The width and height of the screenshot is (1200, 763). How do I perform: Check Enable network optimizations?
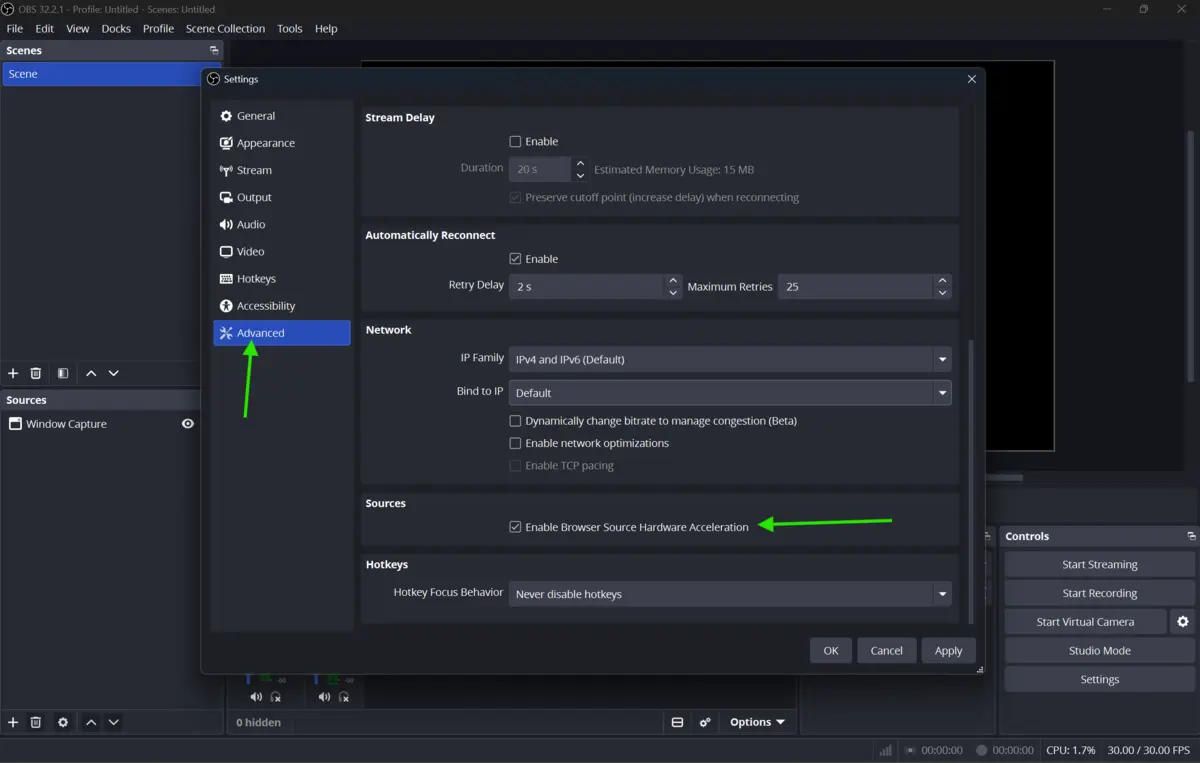click(x=516, y=443)
